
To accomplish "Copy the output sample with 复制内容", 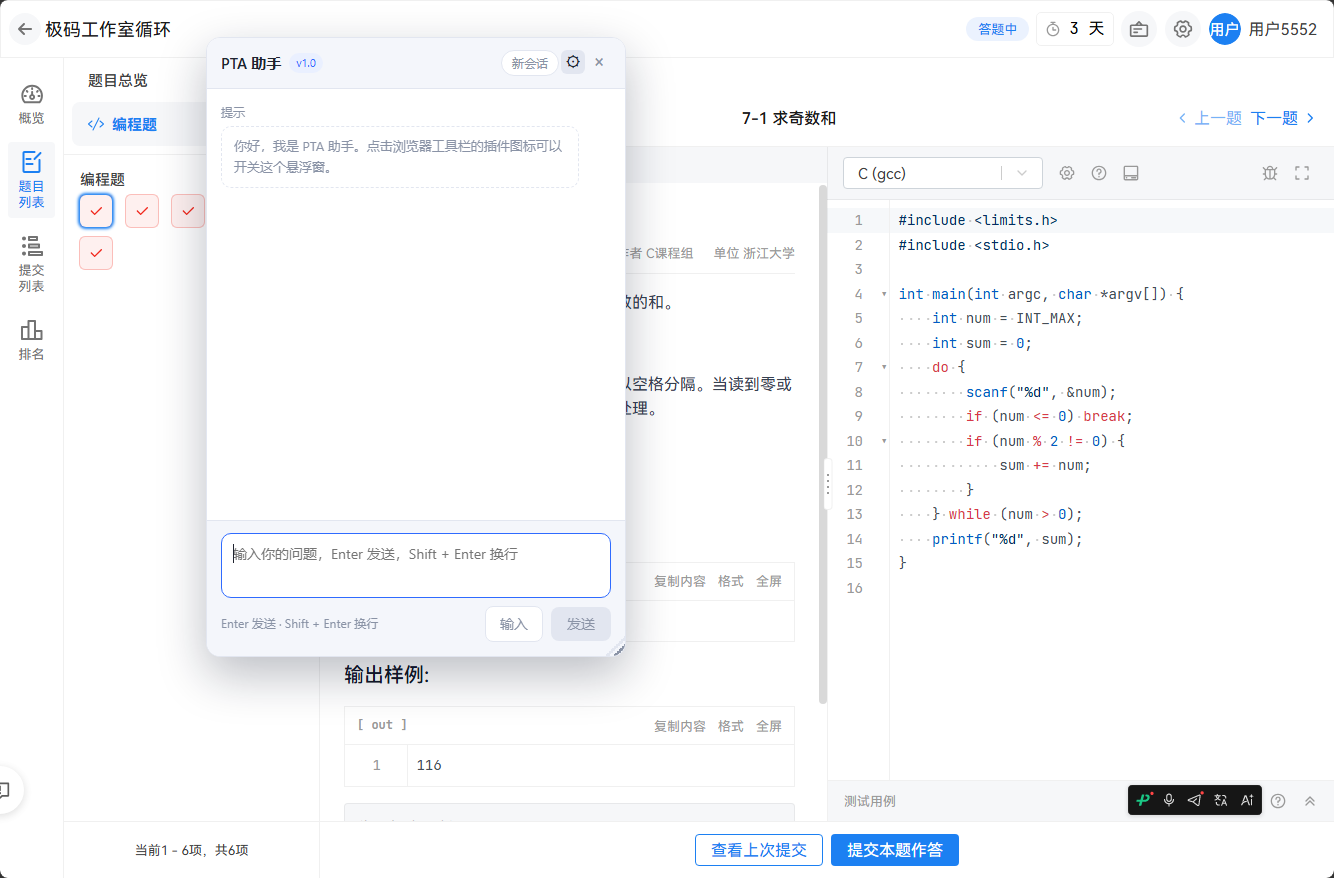I will [x=680, y=726].
